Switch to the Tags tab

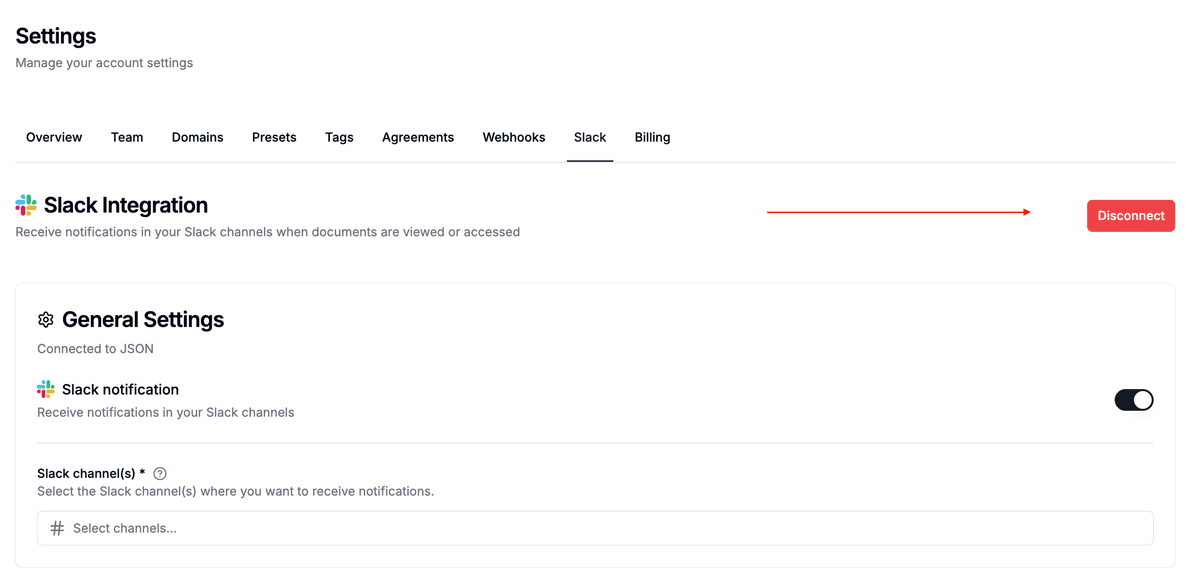[x=339, y=137]
